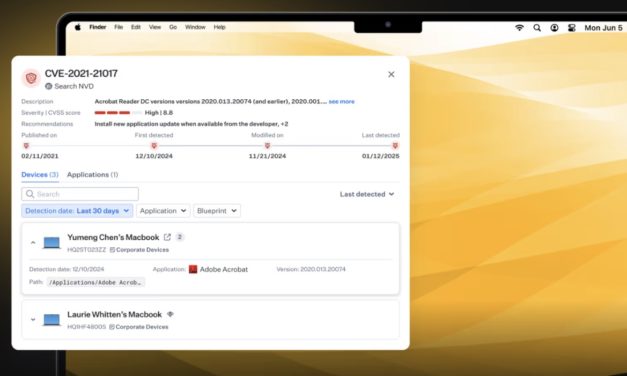The width and height of the screenshot is (627, 376).
Task: Open the Help menu
Action: click(220, 27)
